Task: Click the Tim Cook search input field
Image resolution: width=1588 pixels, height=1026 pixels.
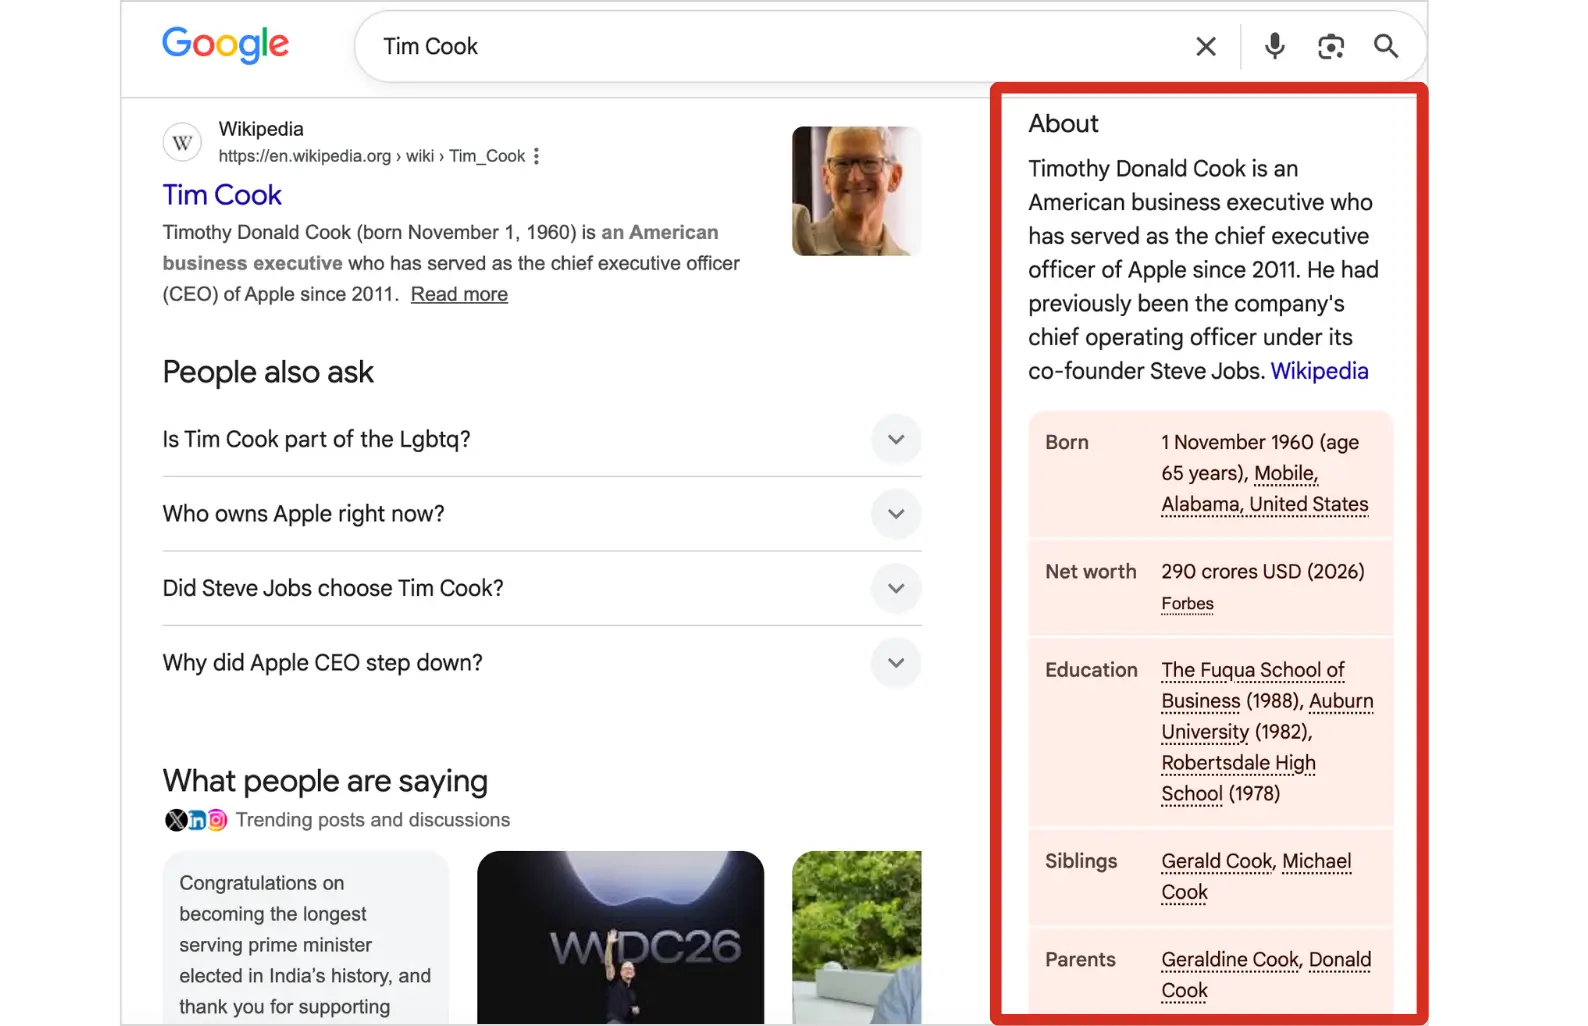Action: 780,46
